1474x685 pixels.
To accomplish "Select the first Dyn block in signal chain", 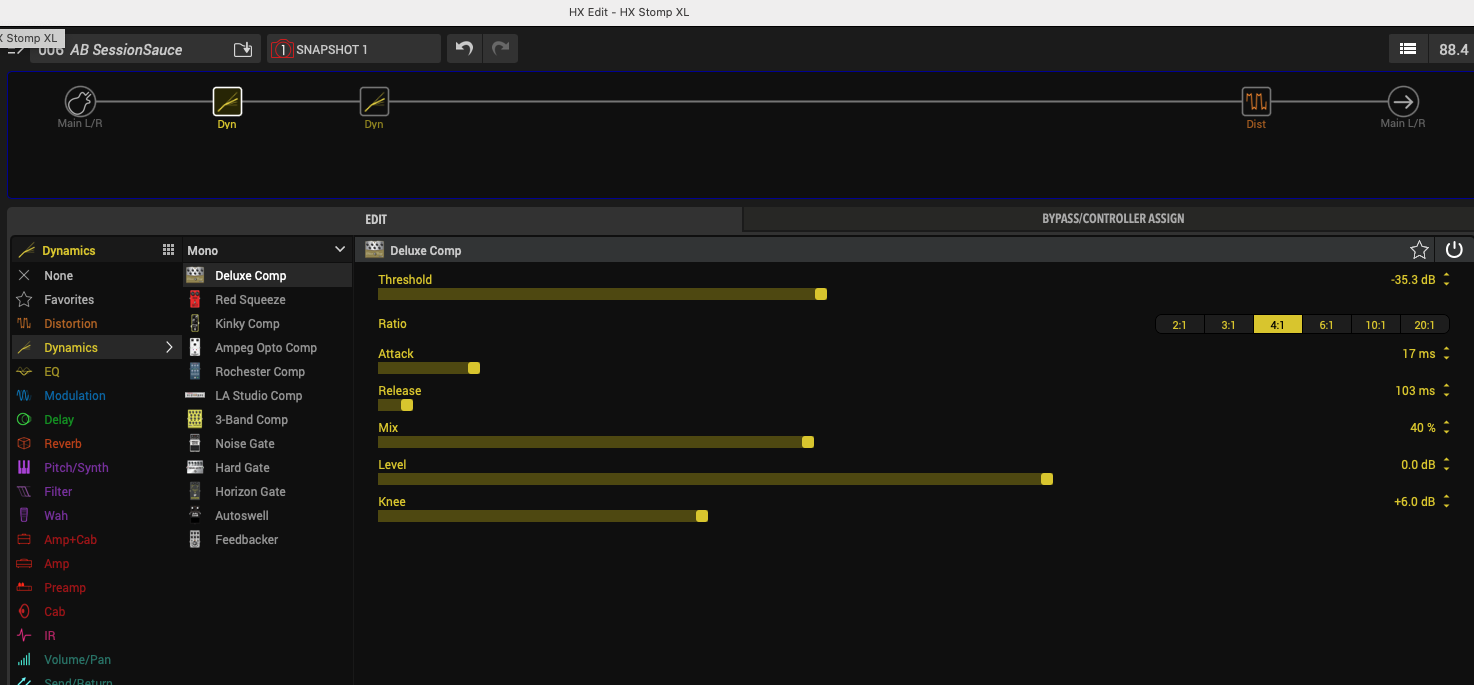I will [x=227, y=101].
